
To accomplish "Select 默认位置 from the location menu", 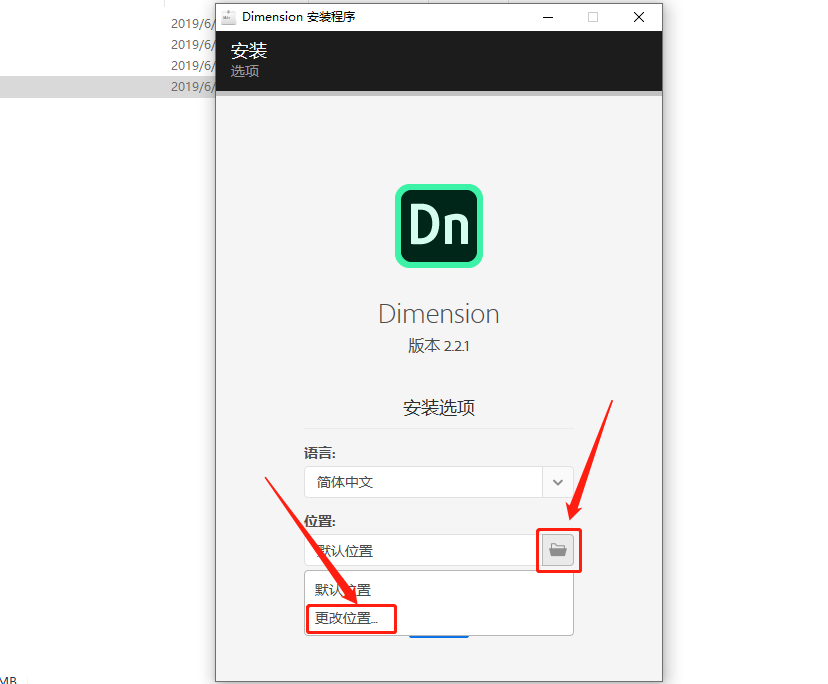I will (x=439, y=589).
